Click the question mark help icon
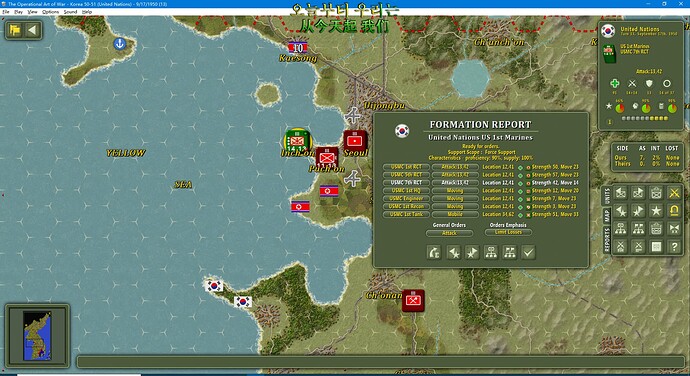 [674, 247]
